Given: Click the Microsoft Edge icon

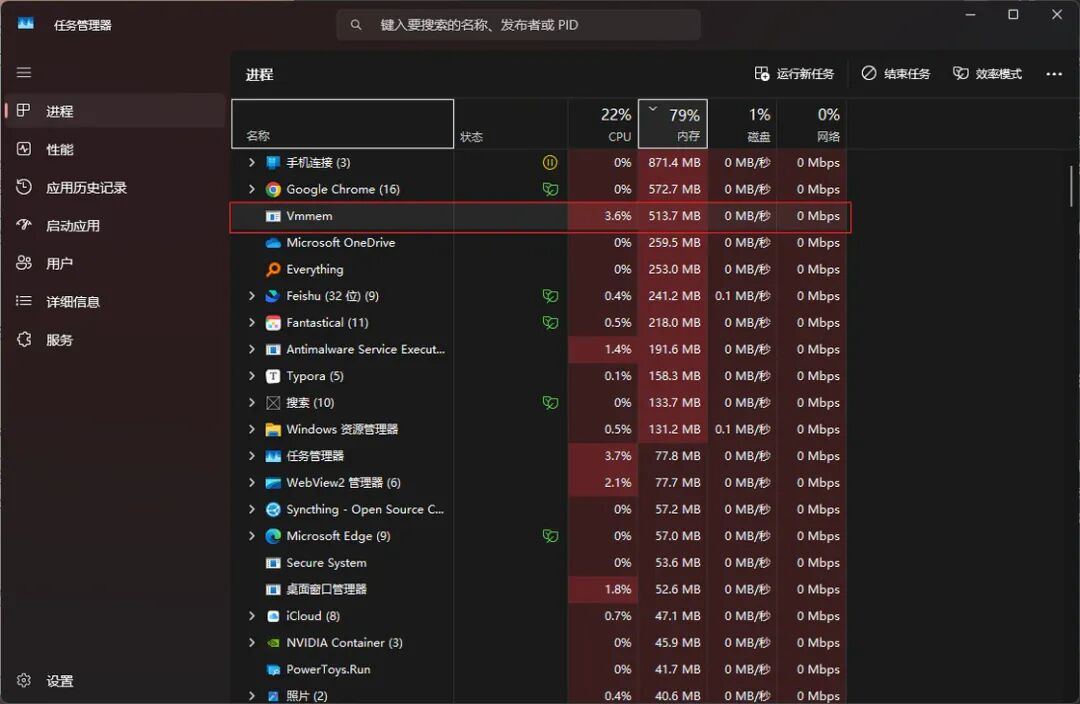Looking at the screenshot, I should (x=273, y=536).
